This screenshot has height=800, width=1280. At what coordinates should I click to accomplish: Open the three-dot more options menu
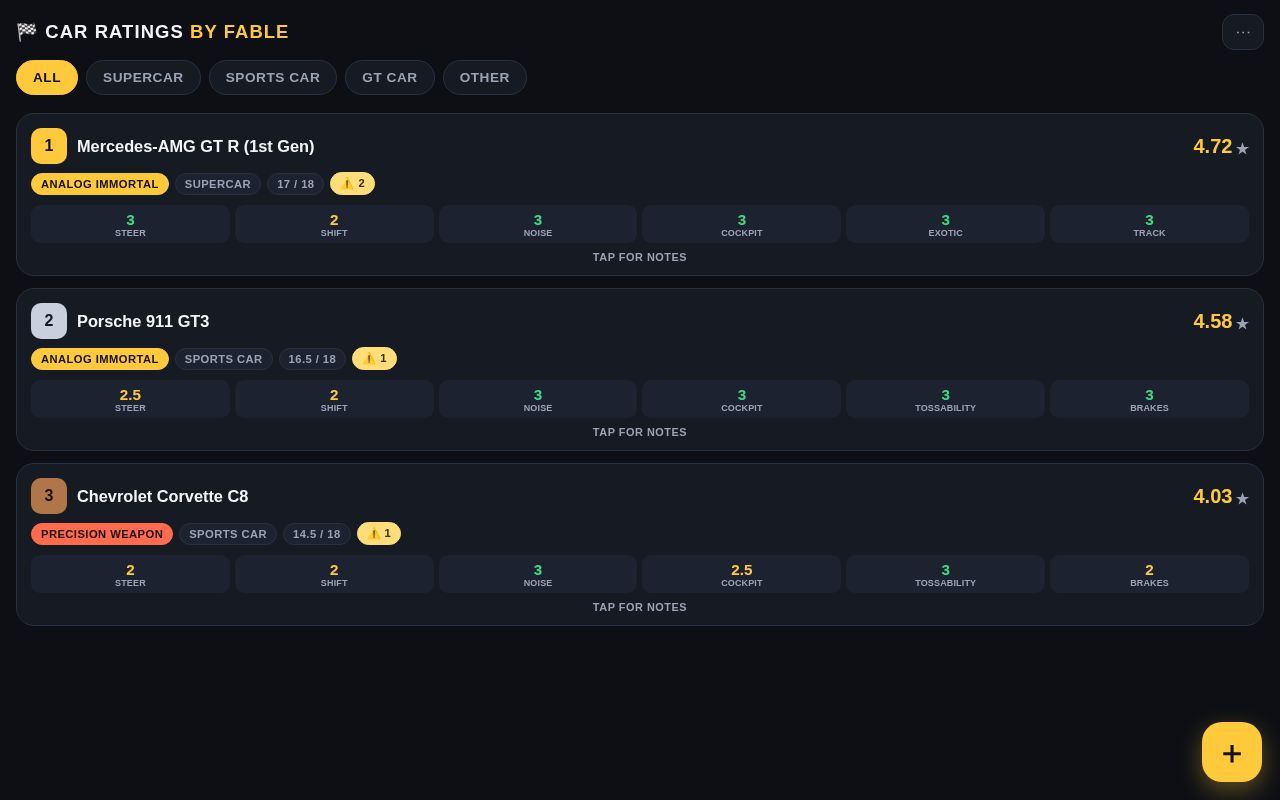(x=1243, y=32)
